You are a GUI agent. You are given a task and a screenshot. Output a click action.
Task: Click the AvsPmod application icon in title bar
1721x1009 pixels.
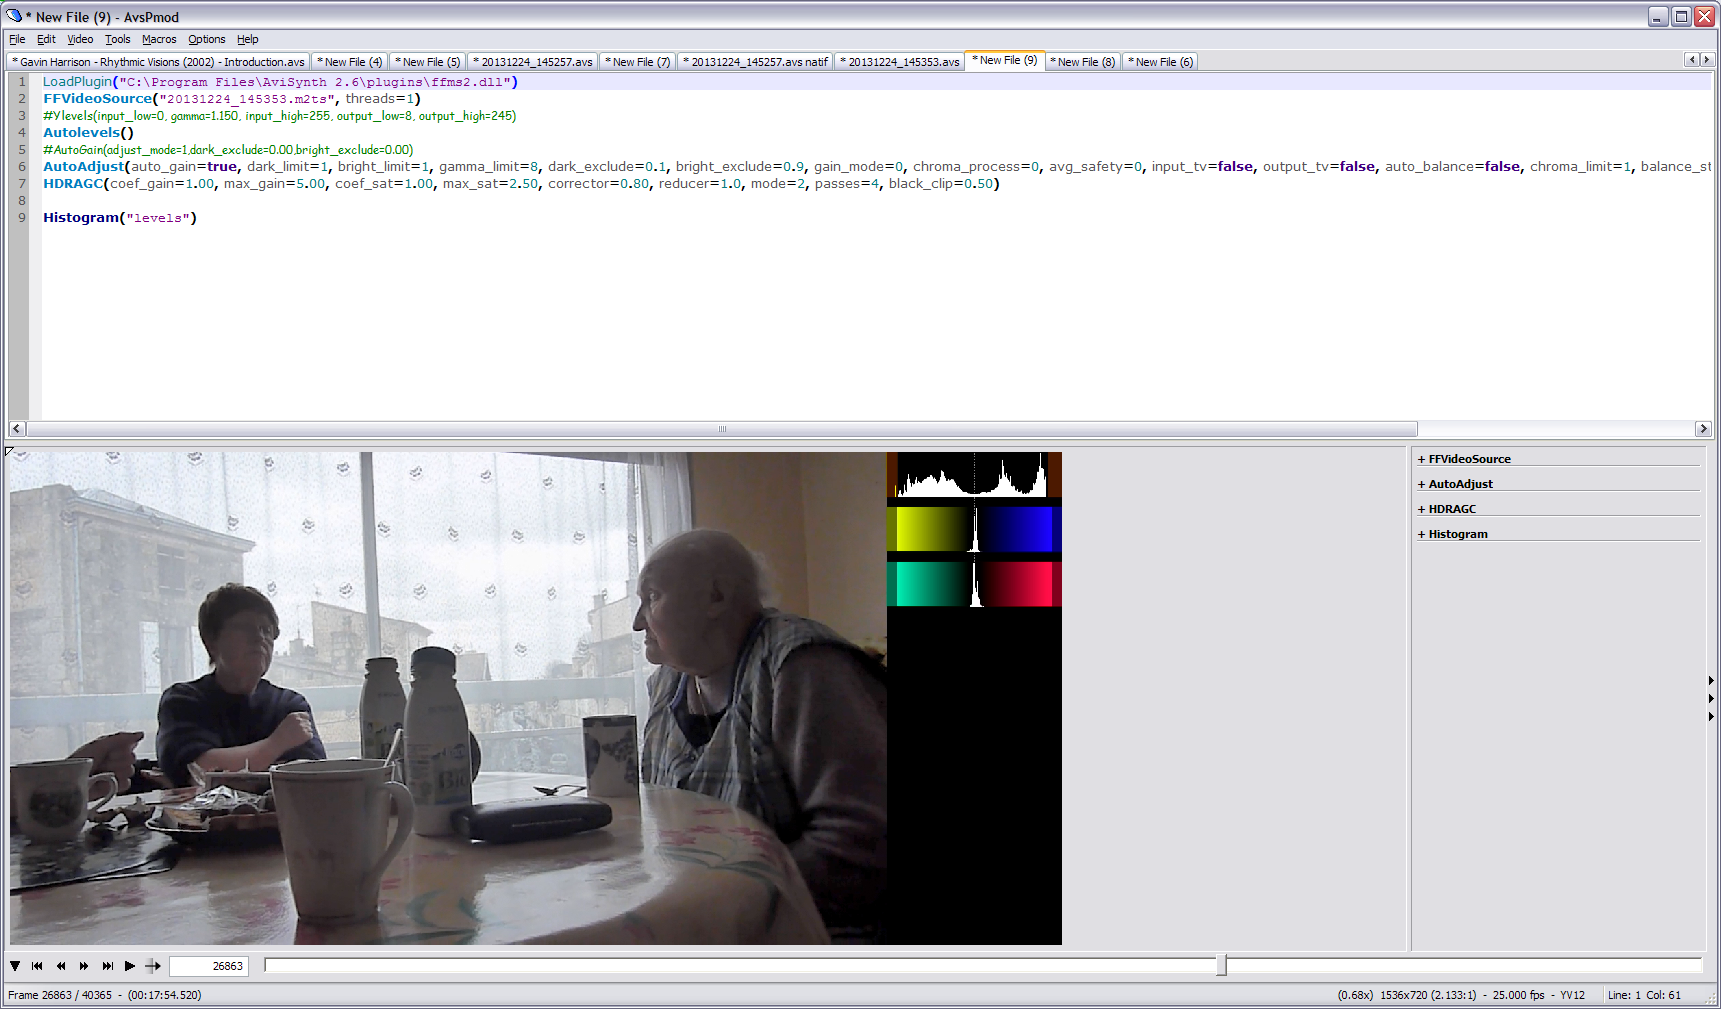click(x=14, y=16)
